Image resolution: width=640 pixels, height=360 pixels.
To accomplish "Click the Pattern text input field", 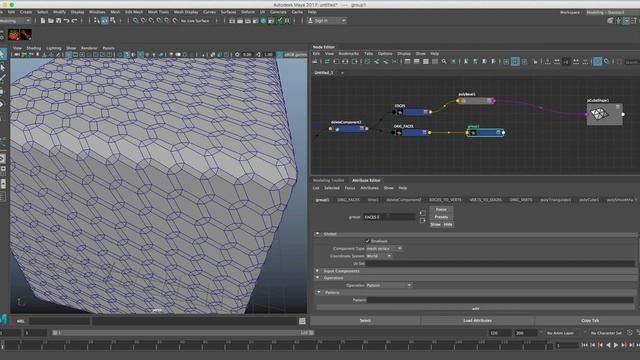I will point(500,300).
